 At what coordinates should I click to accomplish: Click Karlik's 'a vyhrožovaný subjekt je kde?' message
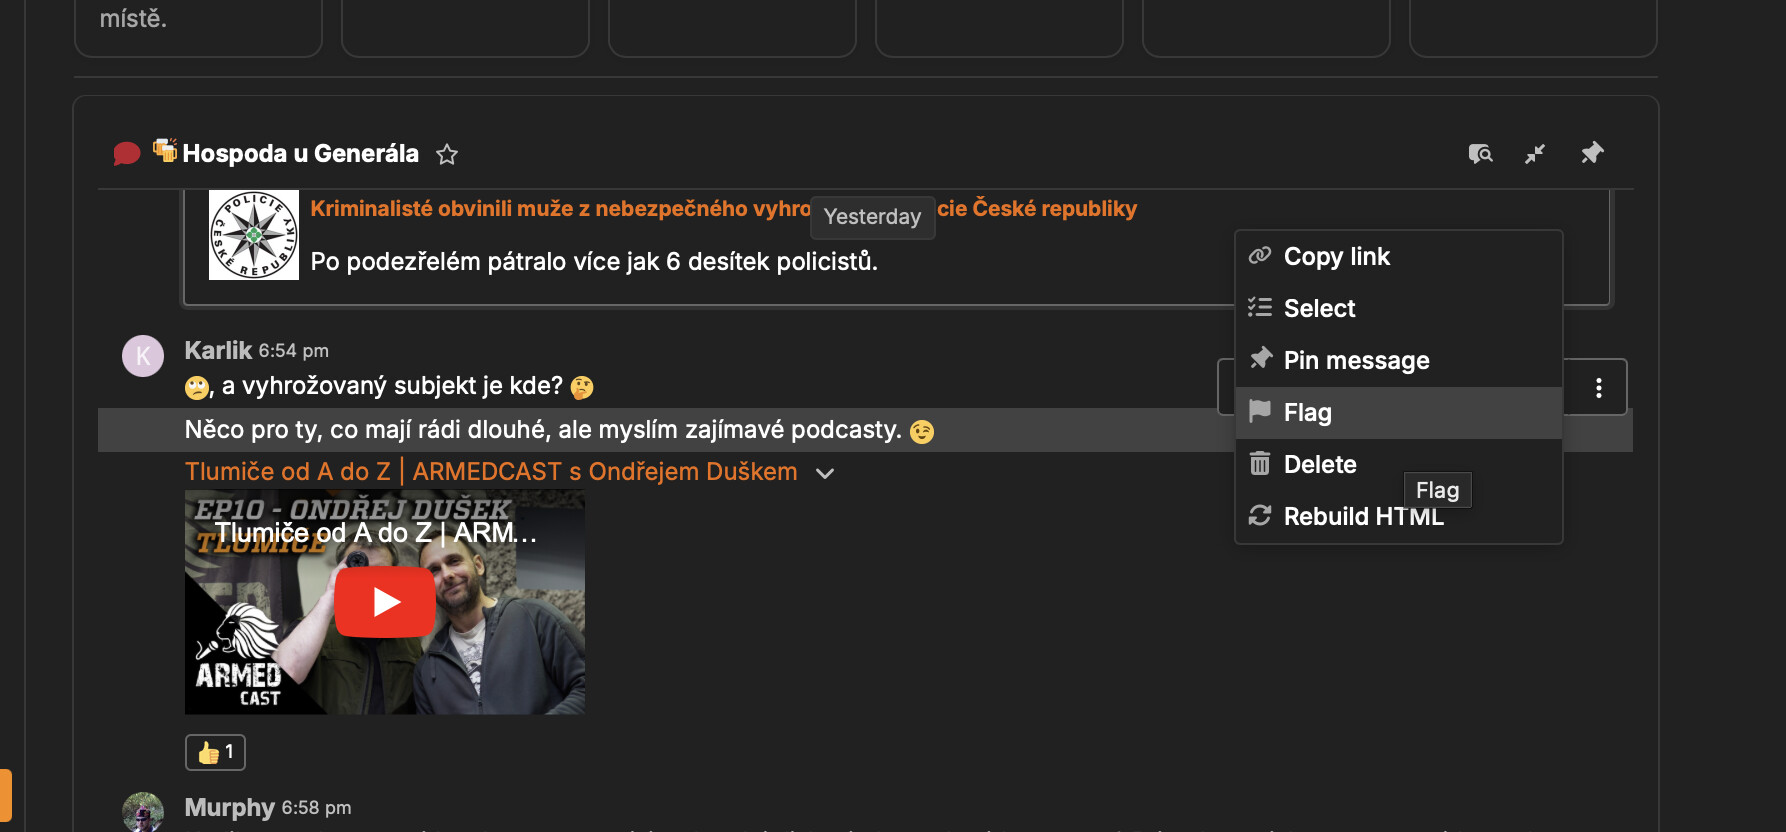(390, 386)
